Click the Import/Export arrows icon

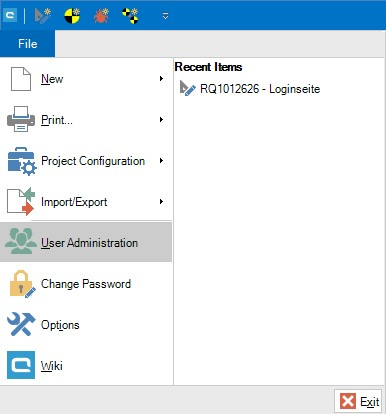(x=21, y=201)
